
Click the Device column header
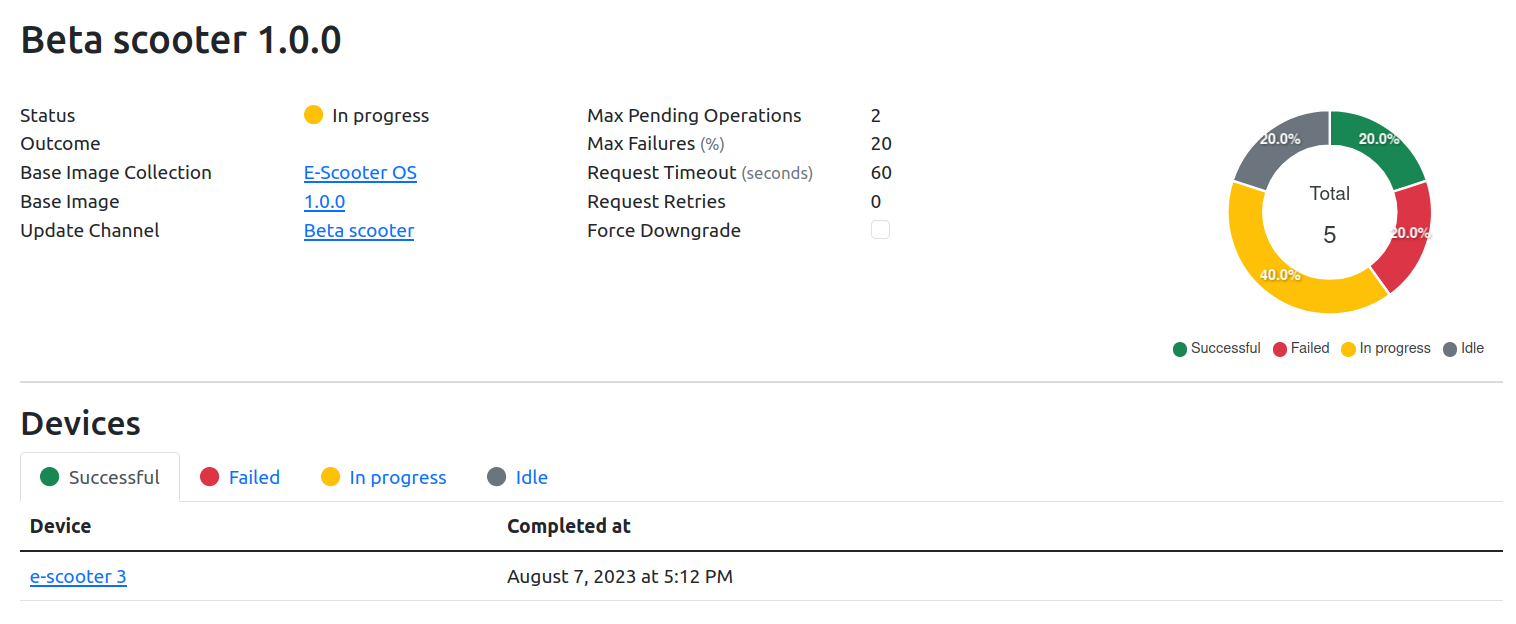click(61, 526)
